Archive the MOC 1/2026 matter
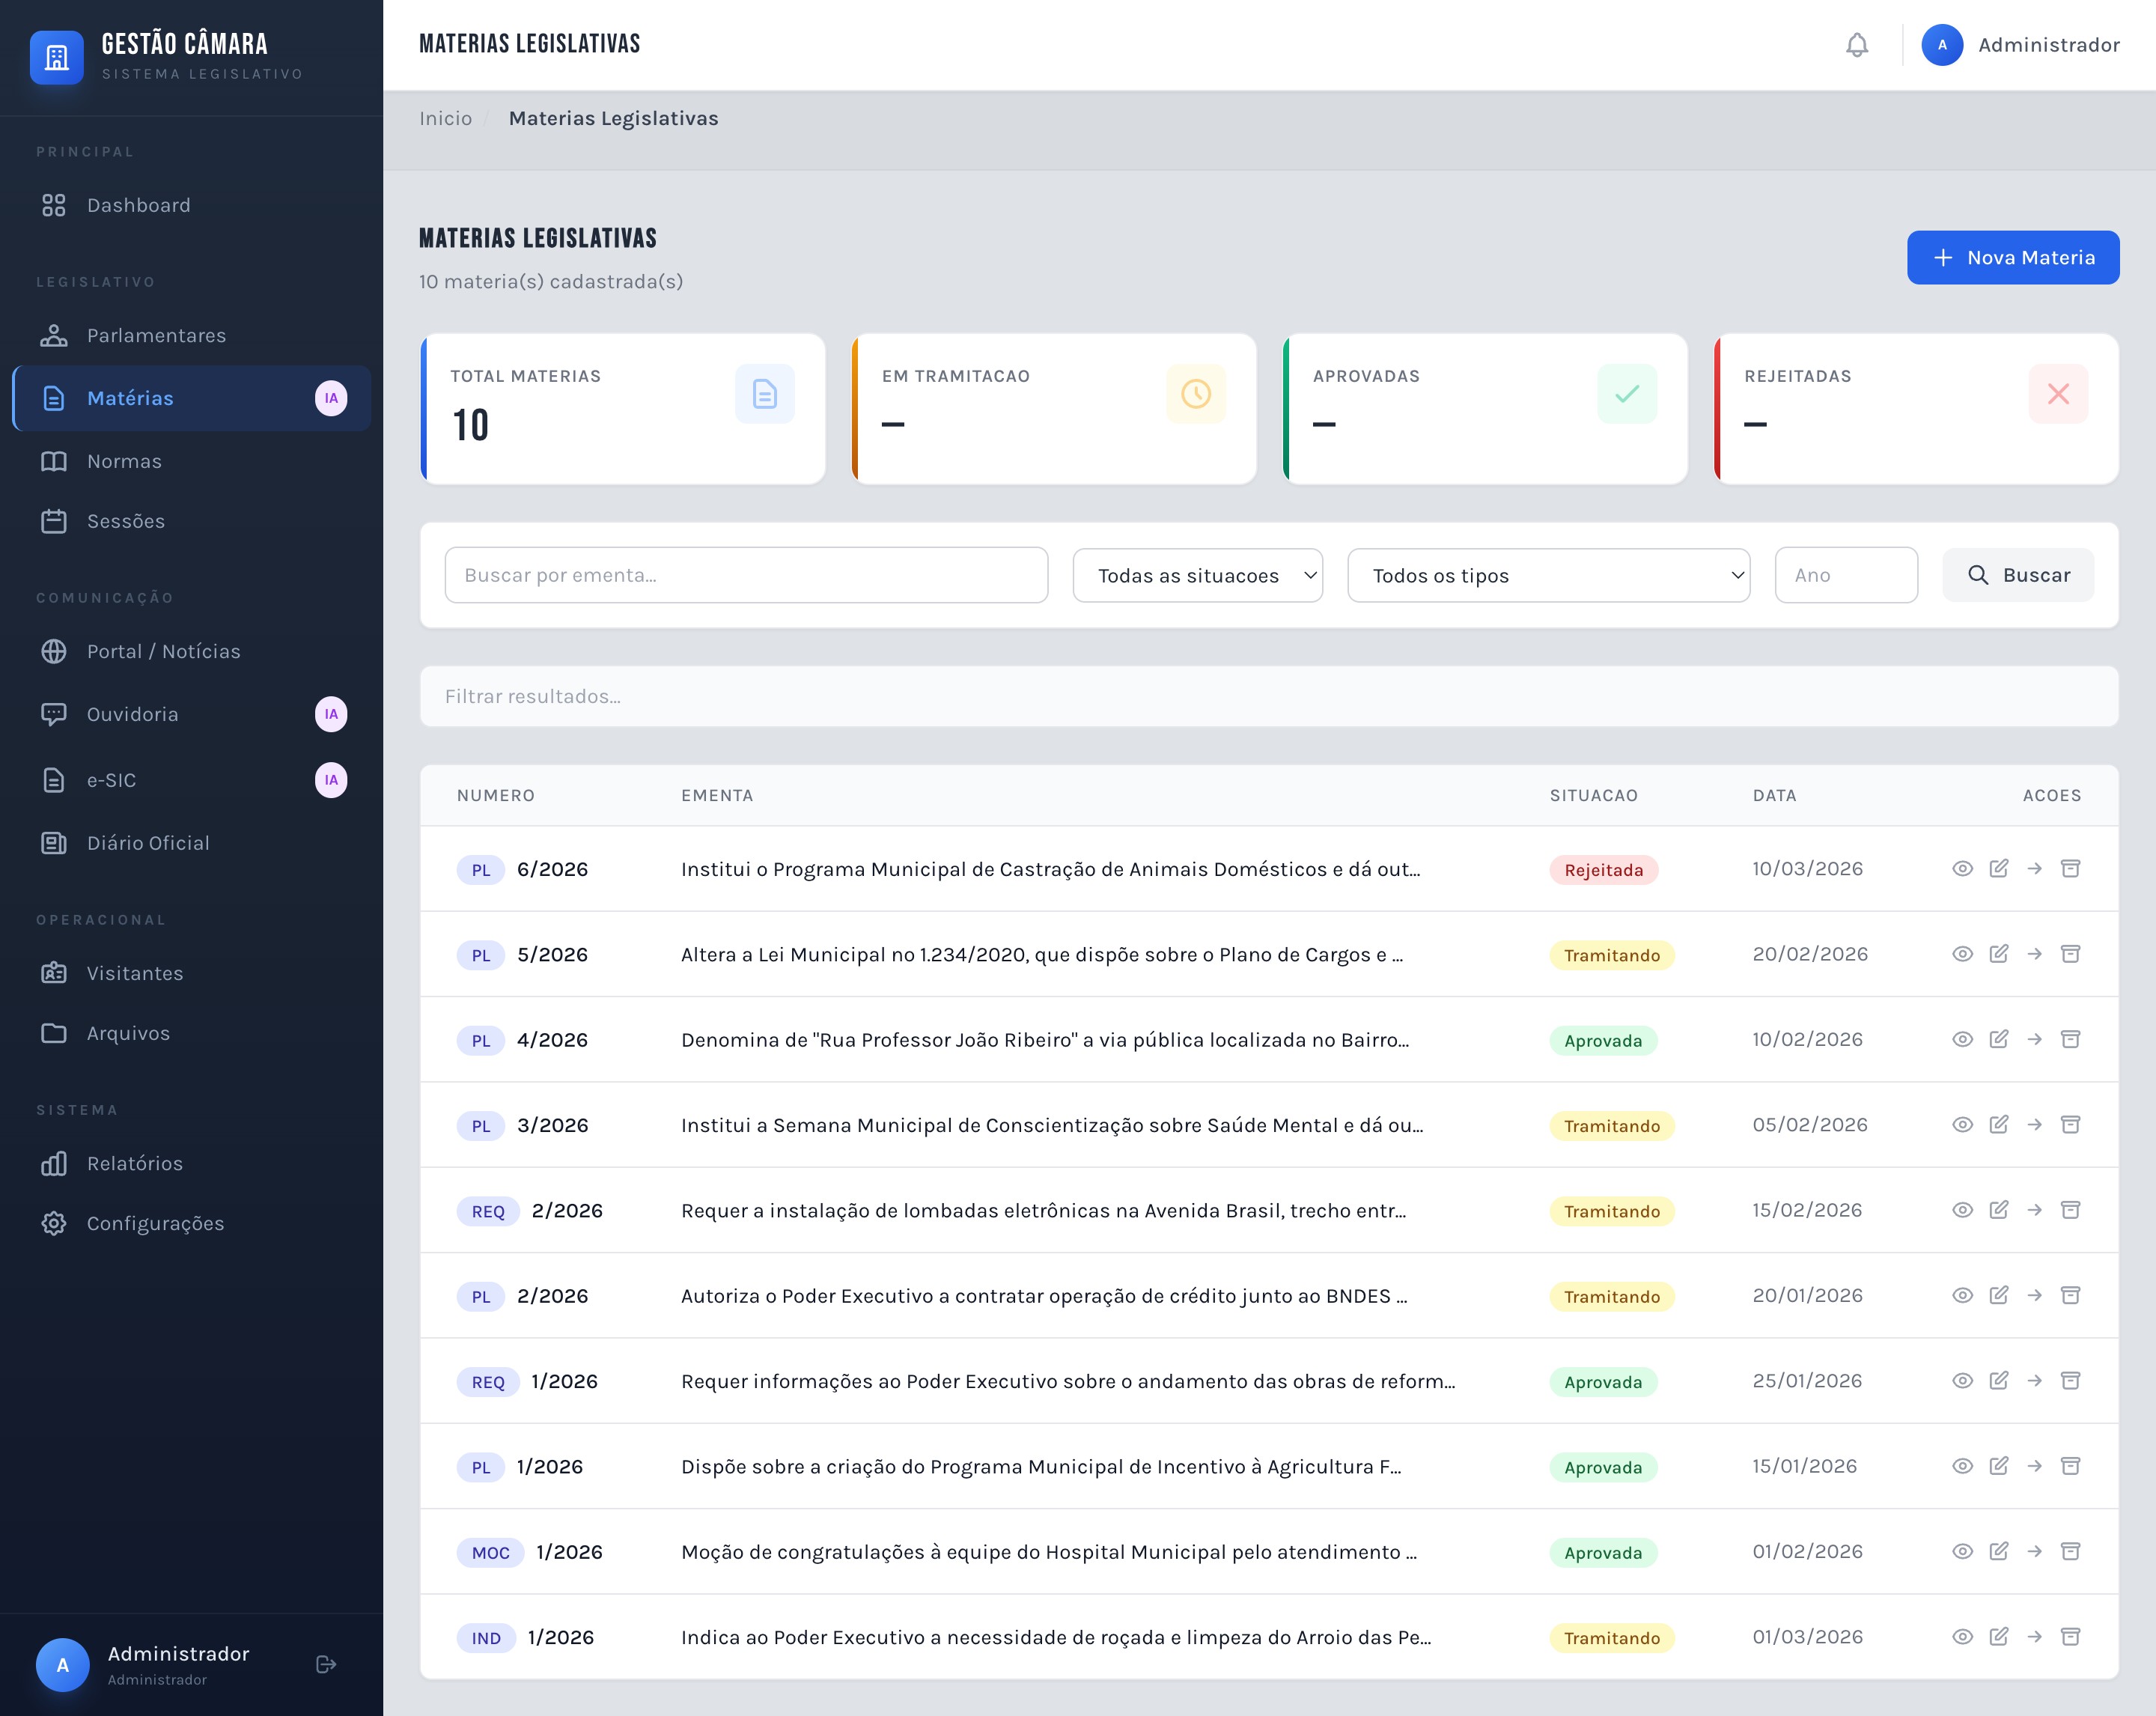Screen dimensions: 2156x1716 [x=2070, y=1551]
